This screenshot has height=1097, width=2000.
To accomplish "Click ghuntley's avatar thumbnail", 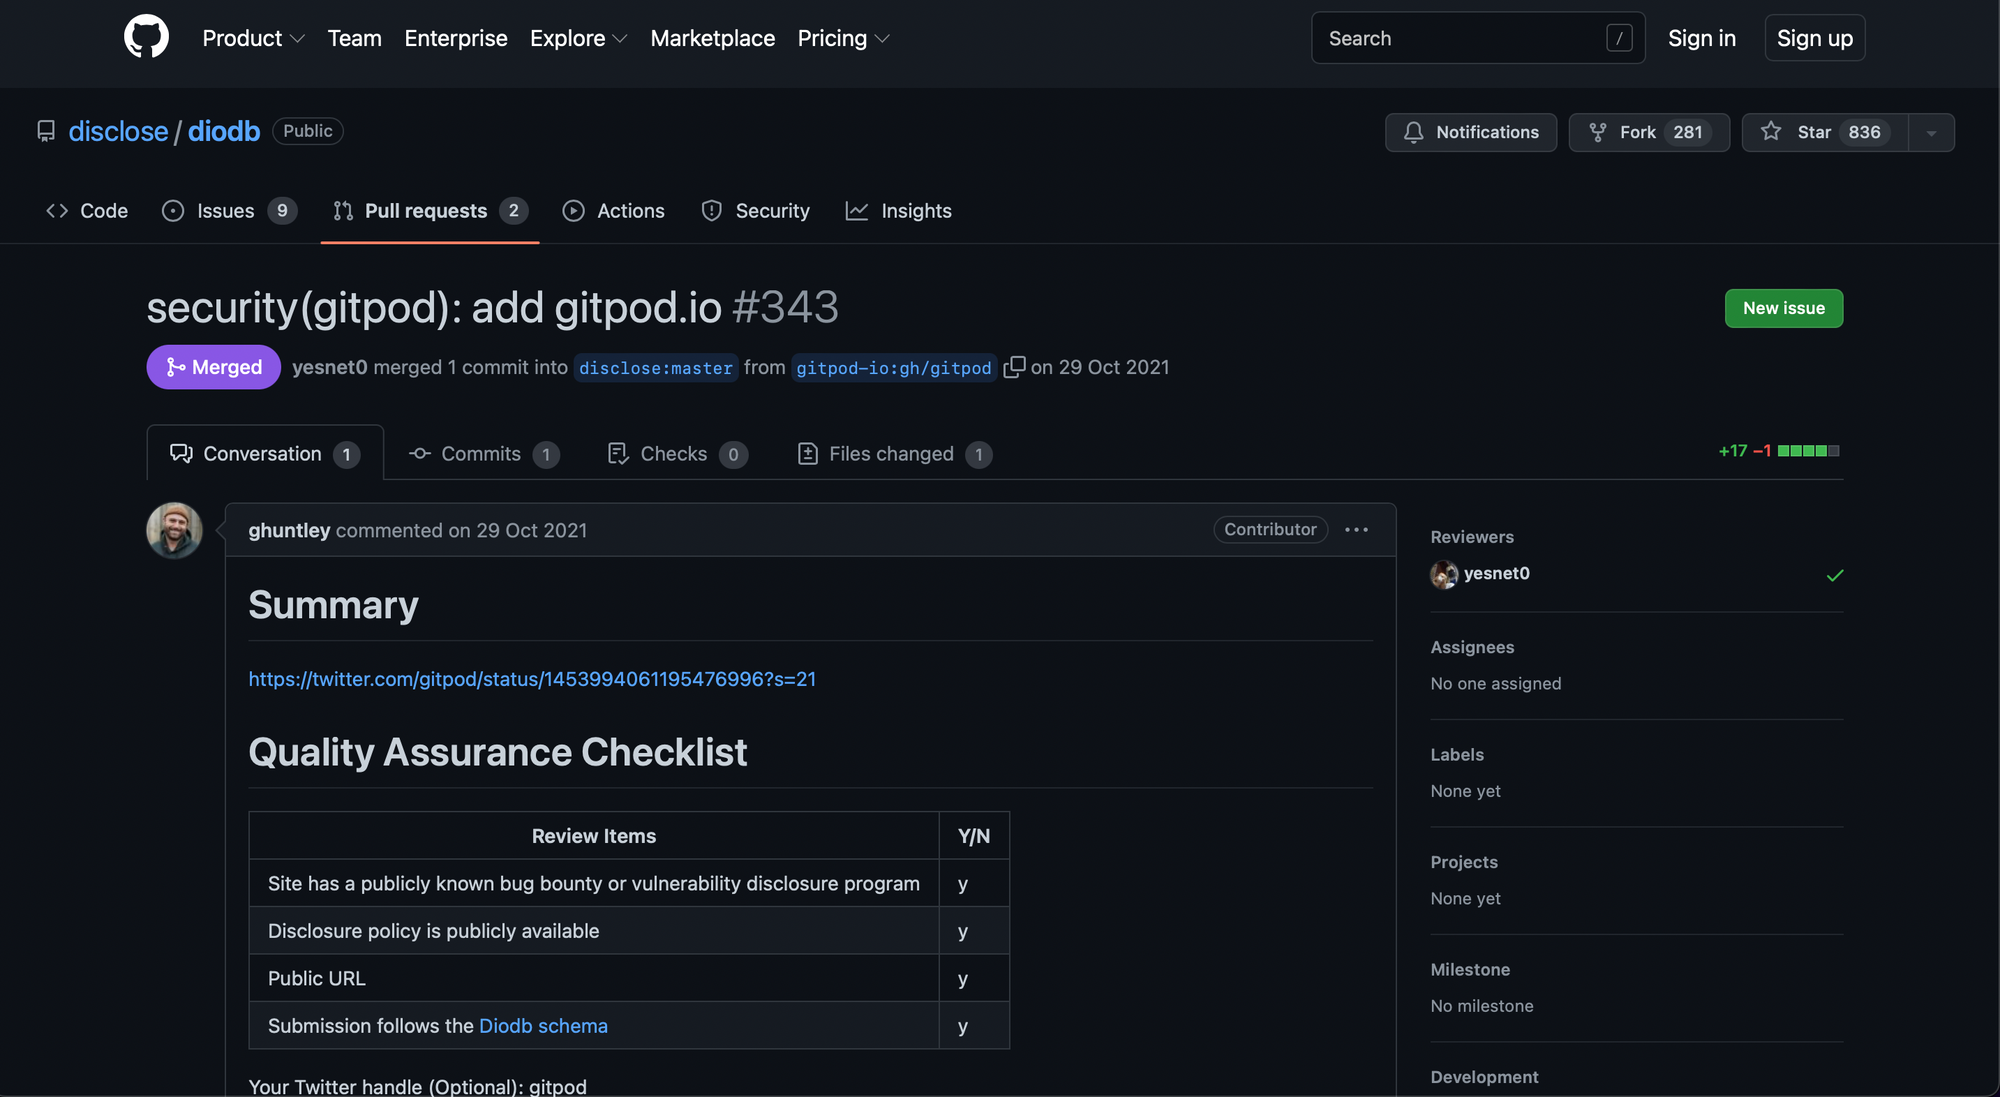I will point(174,530).
